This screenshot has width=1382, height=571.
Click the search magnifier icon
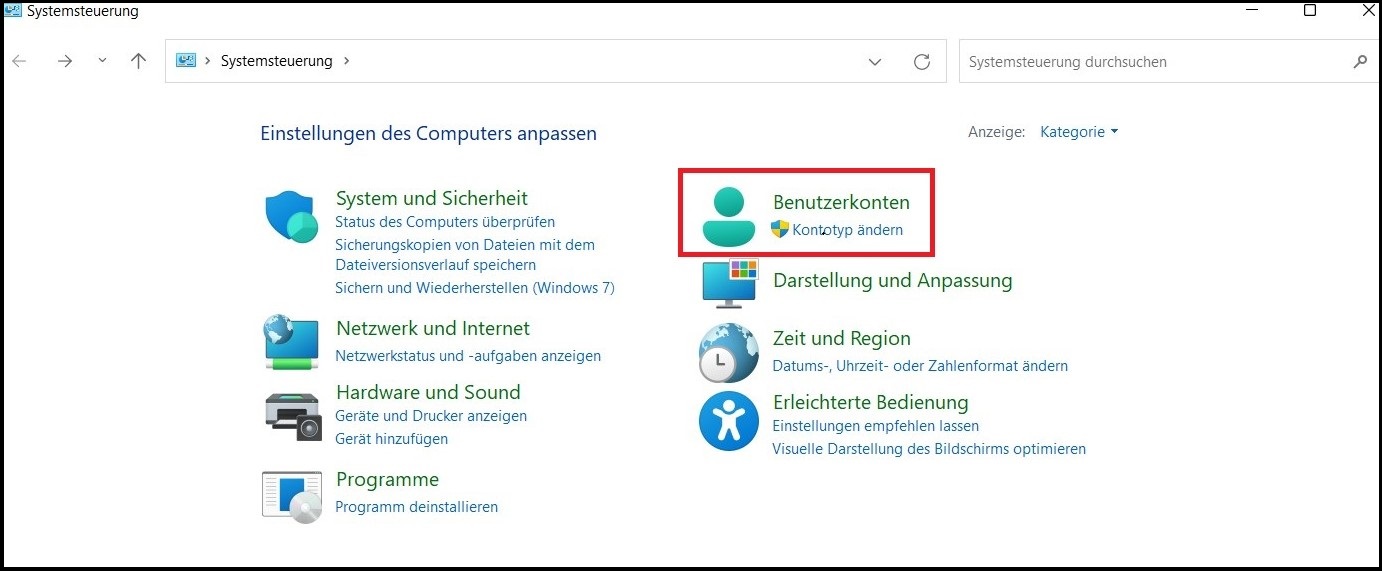1359,61
